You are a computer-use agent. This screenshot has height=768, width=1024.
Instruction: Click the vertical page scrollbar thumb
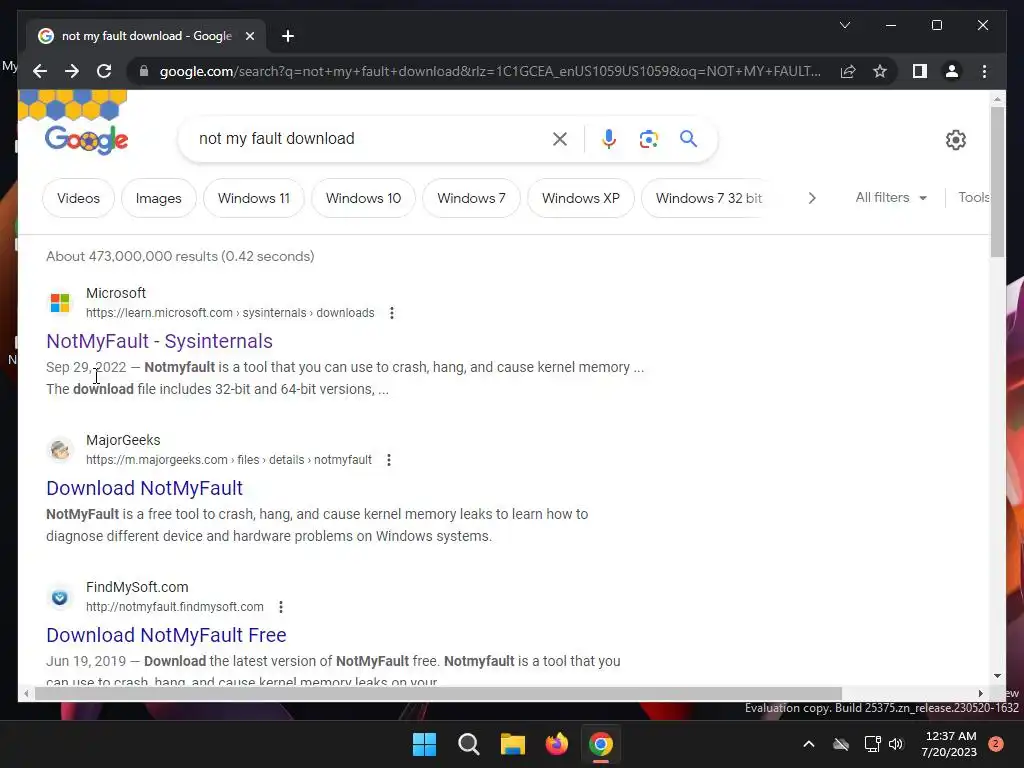pos(997,182)
